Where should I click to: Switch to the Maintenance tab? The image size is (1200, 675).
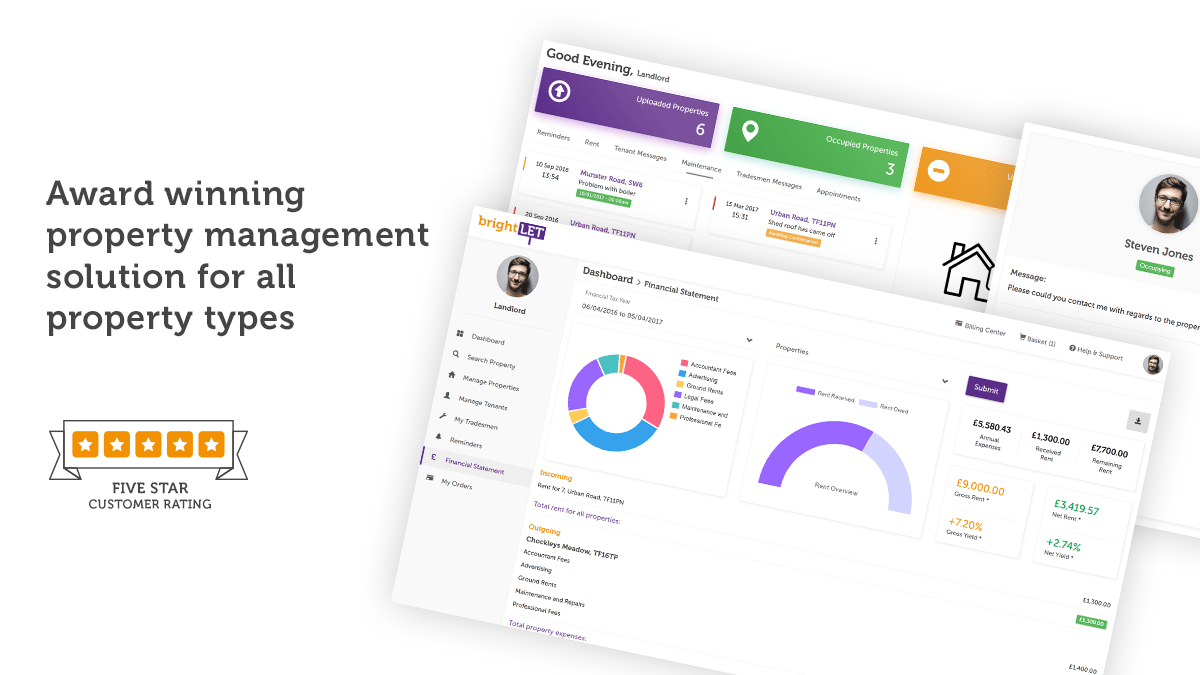pyautogui.click(x=700, y=165)
